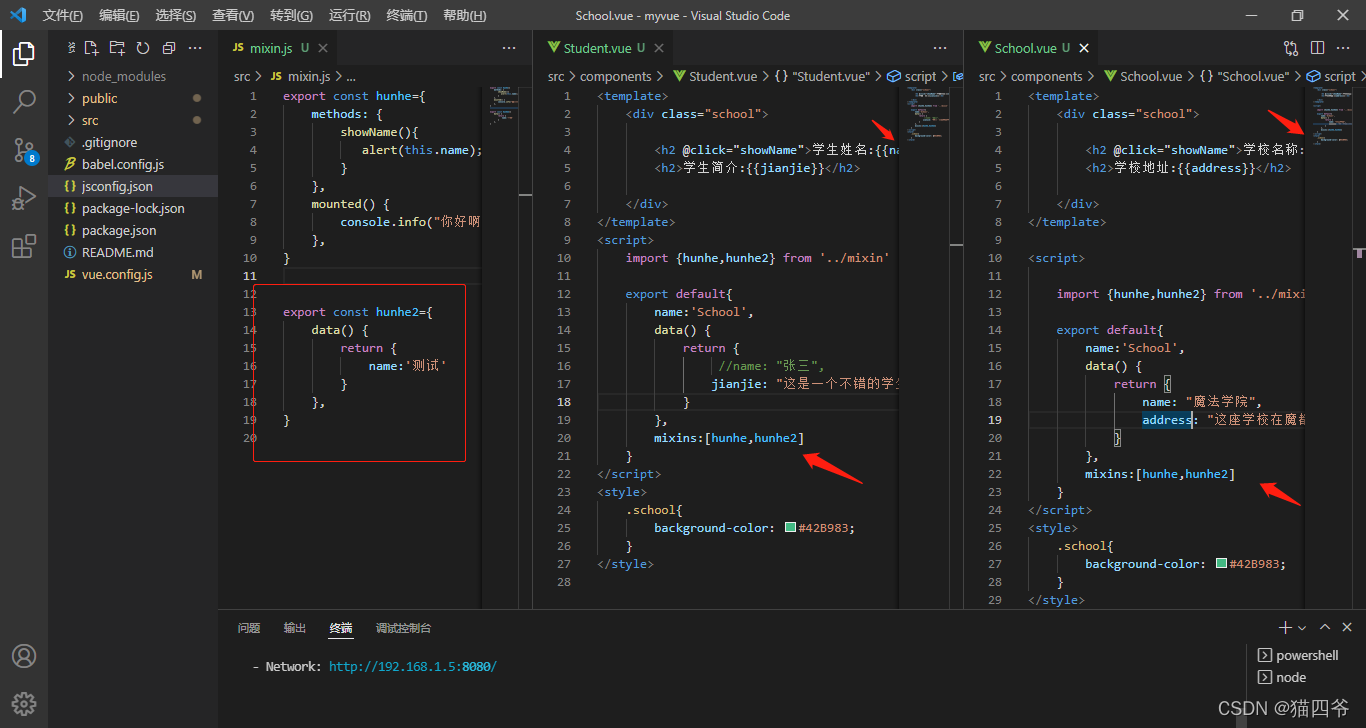
Task: Click the New File icon in Explorer
Action: pos(92,48)
